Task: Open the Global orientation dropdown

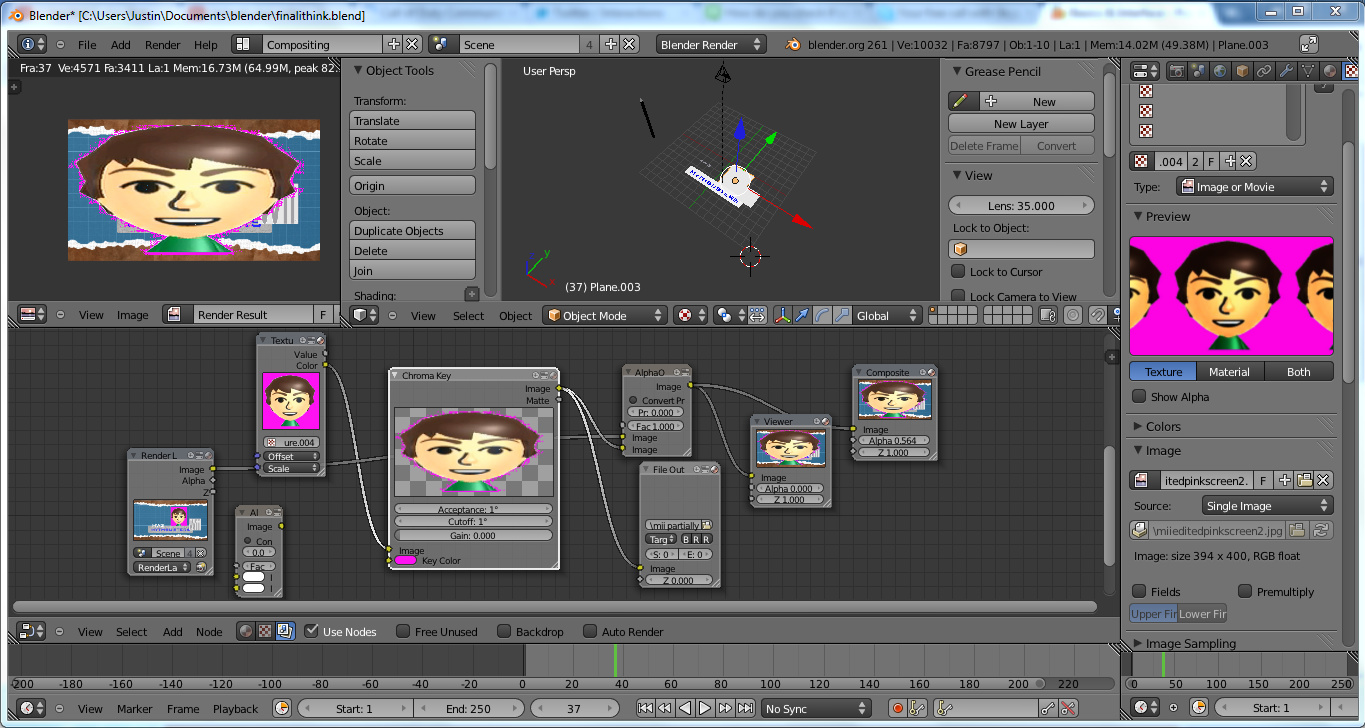Action: [x=888, y=315]
